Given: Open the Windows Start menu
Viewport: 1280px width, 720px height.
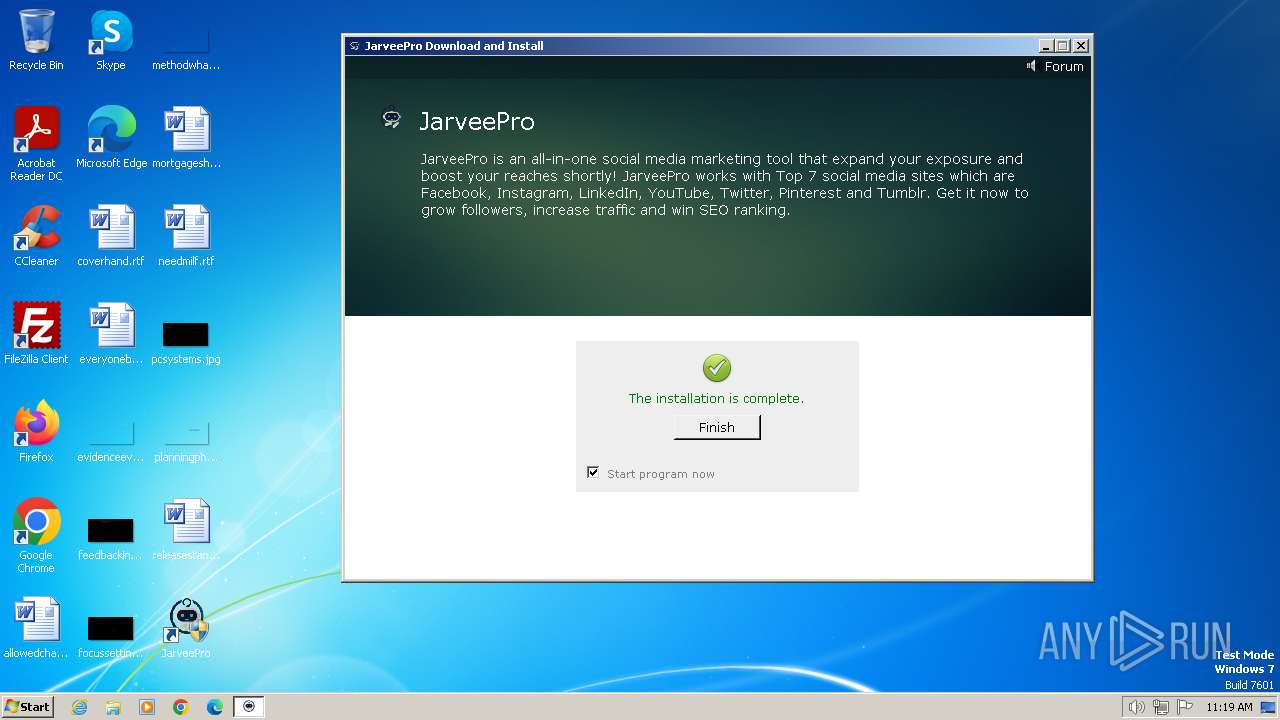Looking at the screenshot, I should pyautogui.click(x=27, y=706).
